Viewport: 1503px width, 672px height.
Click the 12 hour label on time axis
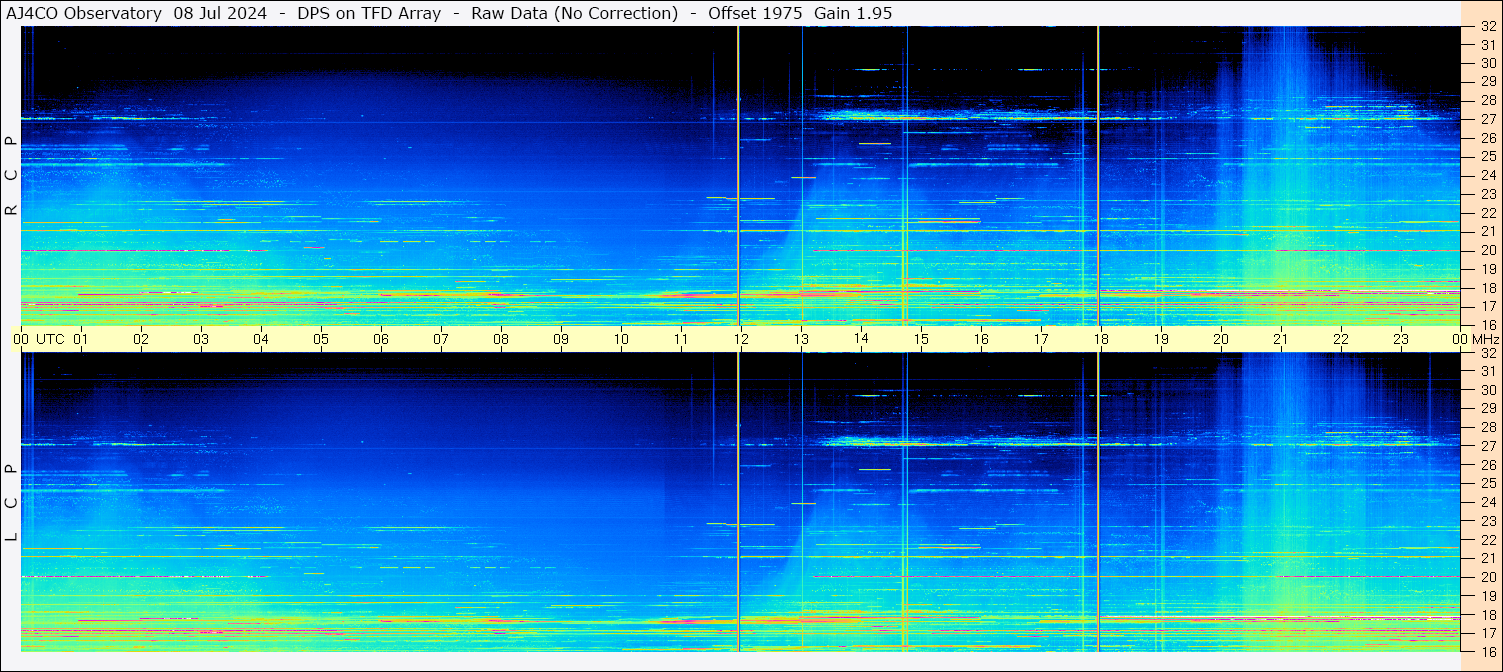click(x=741, y=339)
